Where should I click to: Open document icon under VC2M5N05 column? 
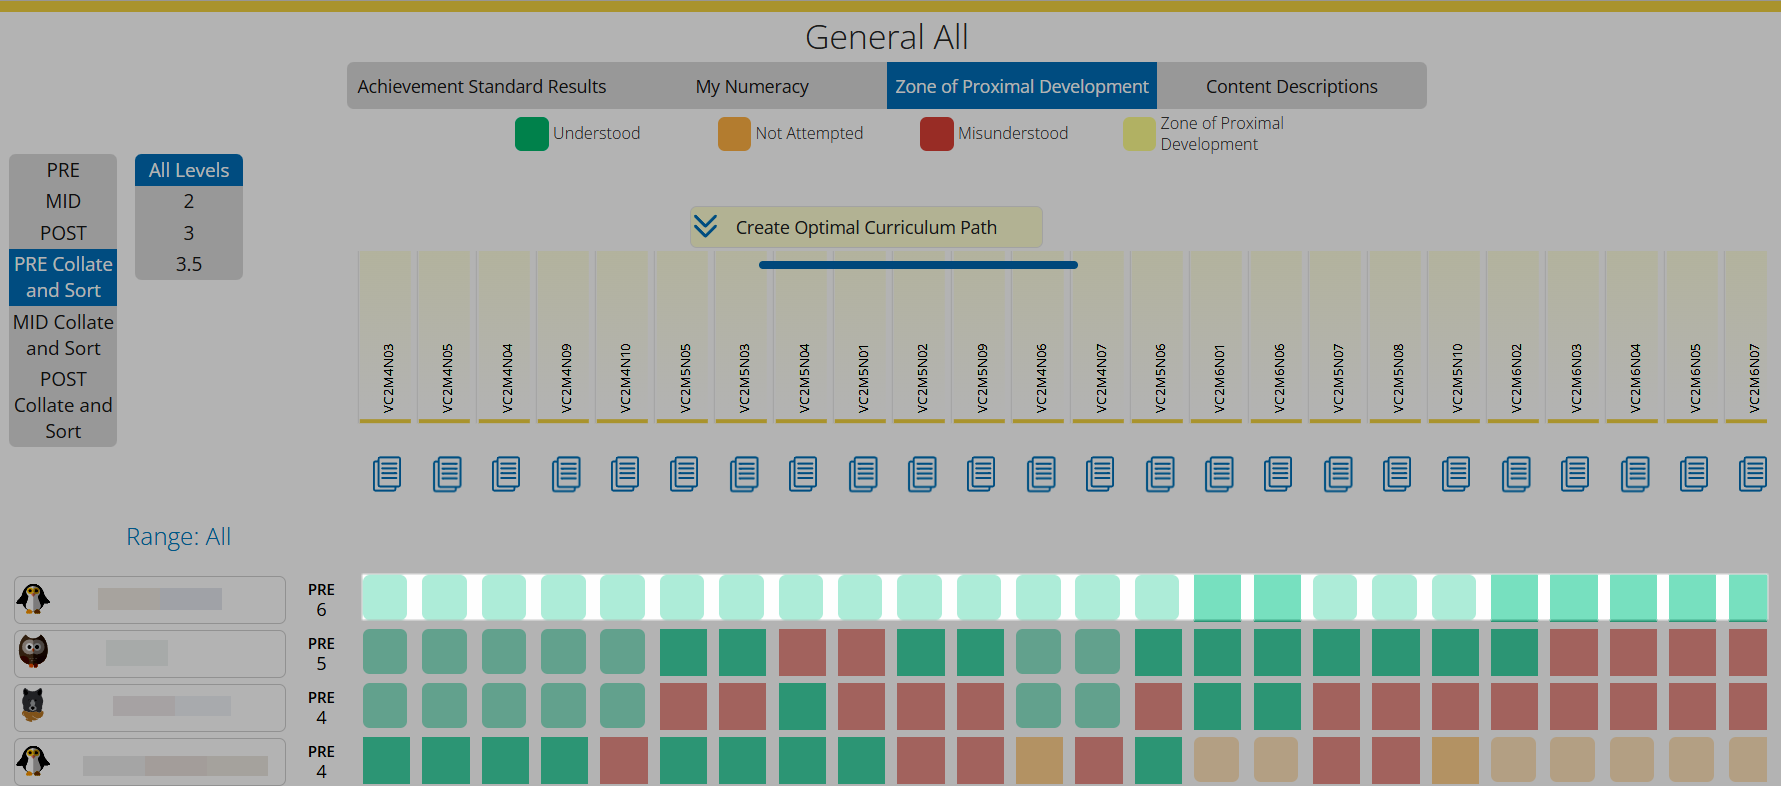[684, 473]
